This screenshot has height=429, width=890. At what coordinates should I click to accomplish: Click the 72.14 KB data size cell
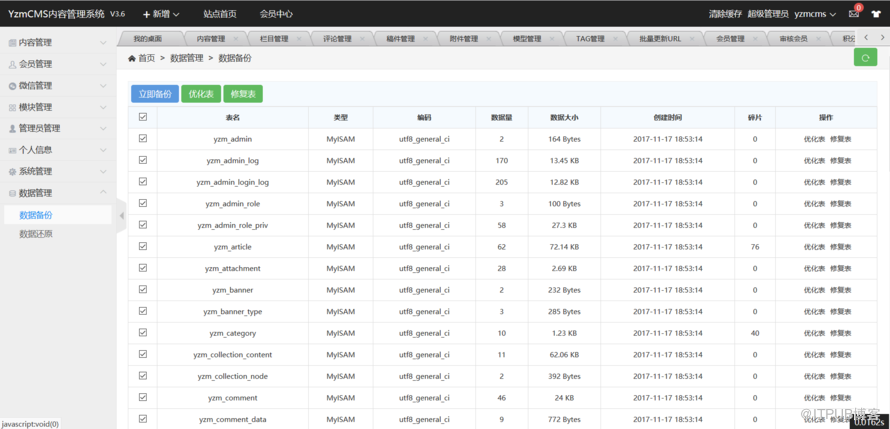(564, 247)
